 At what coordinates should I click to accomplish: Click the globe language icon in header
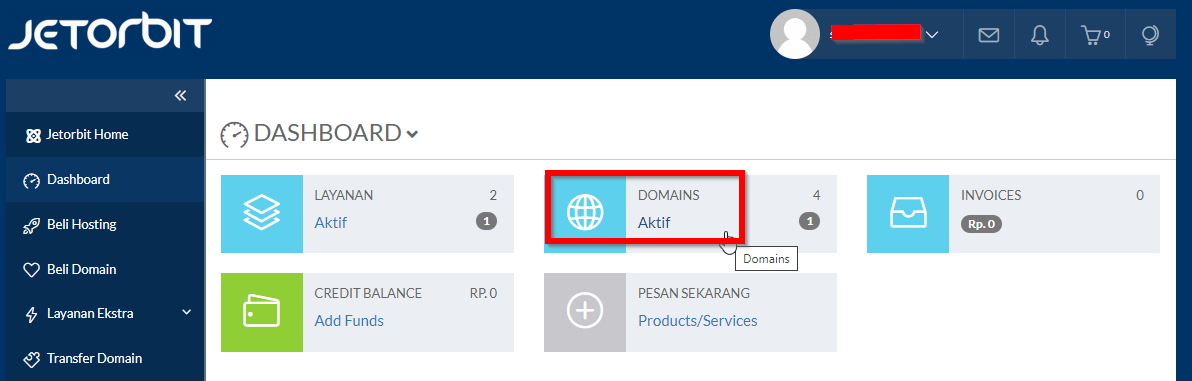[1150, 35]
